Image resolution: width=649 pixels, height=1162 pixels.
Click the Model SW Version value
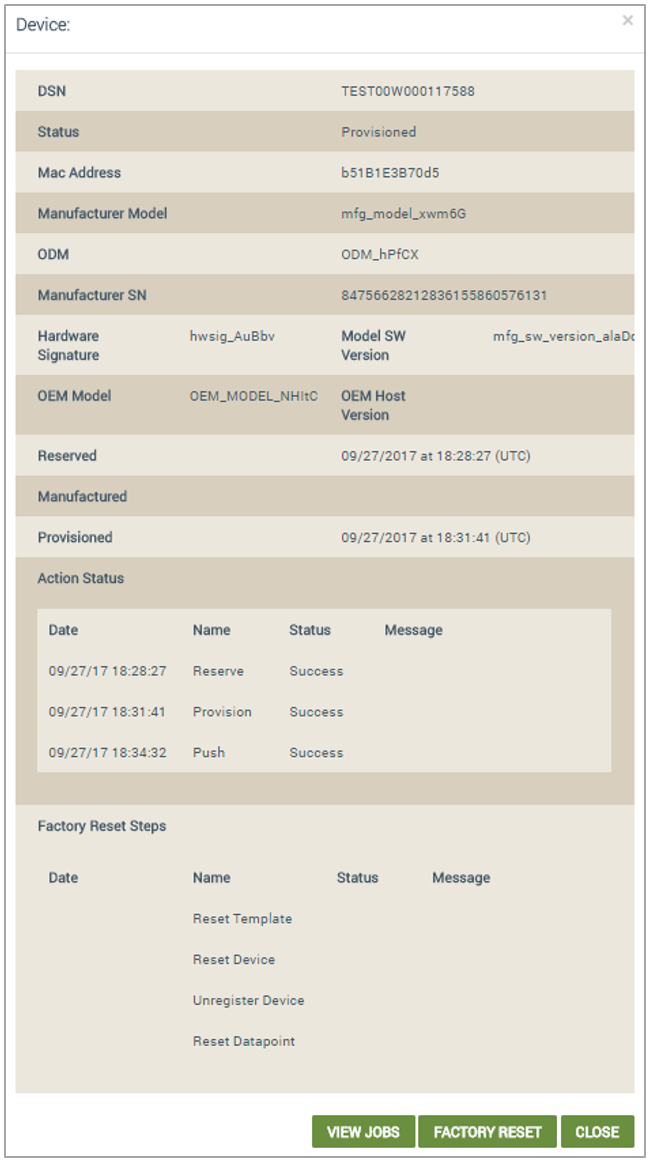click(x=564, y=336)
